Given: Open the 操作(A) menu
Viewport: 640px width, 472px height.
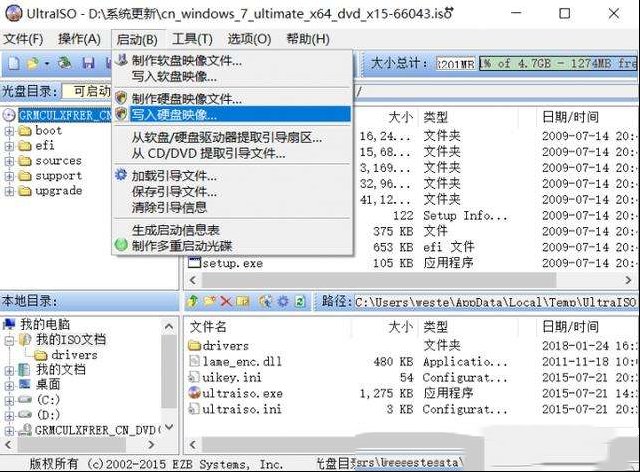Looking at the screenshot, I should tap(79, 39).
